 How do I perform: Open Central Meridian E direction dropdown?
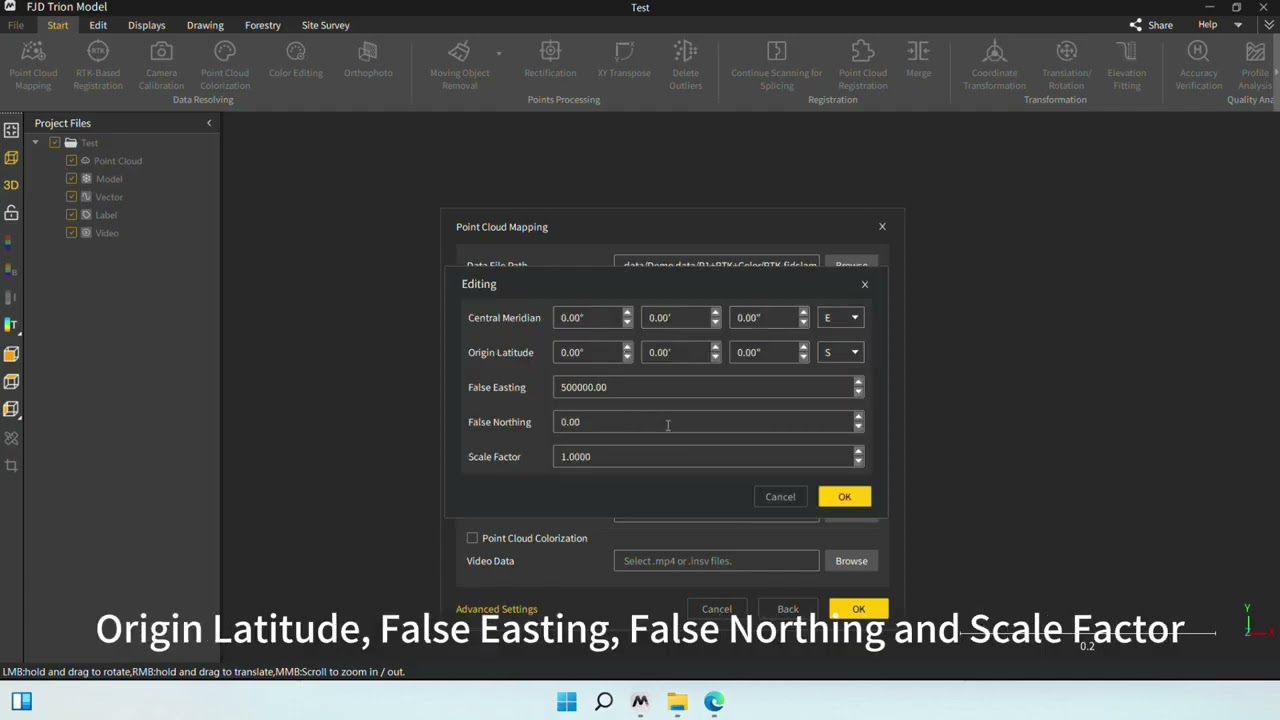[840, 318]
